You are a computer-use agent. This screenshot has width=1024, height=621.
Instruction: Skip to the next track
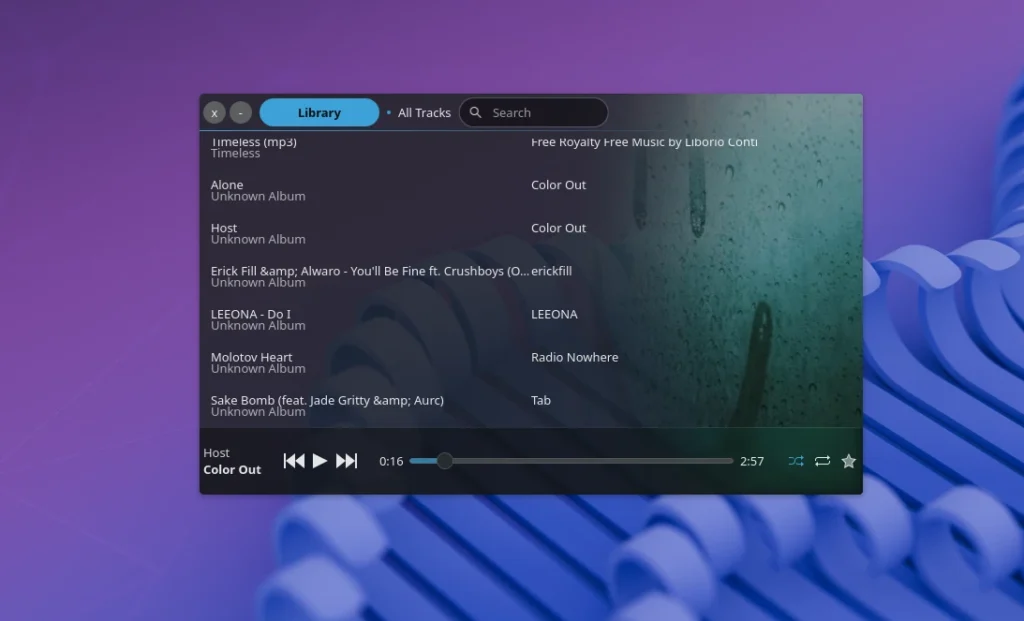click(x=347, y=461)
